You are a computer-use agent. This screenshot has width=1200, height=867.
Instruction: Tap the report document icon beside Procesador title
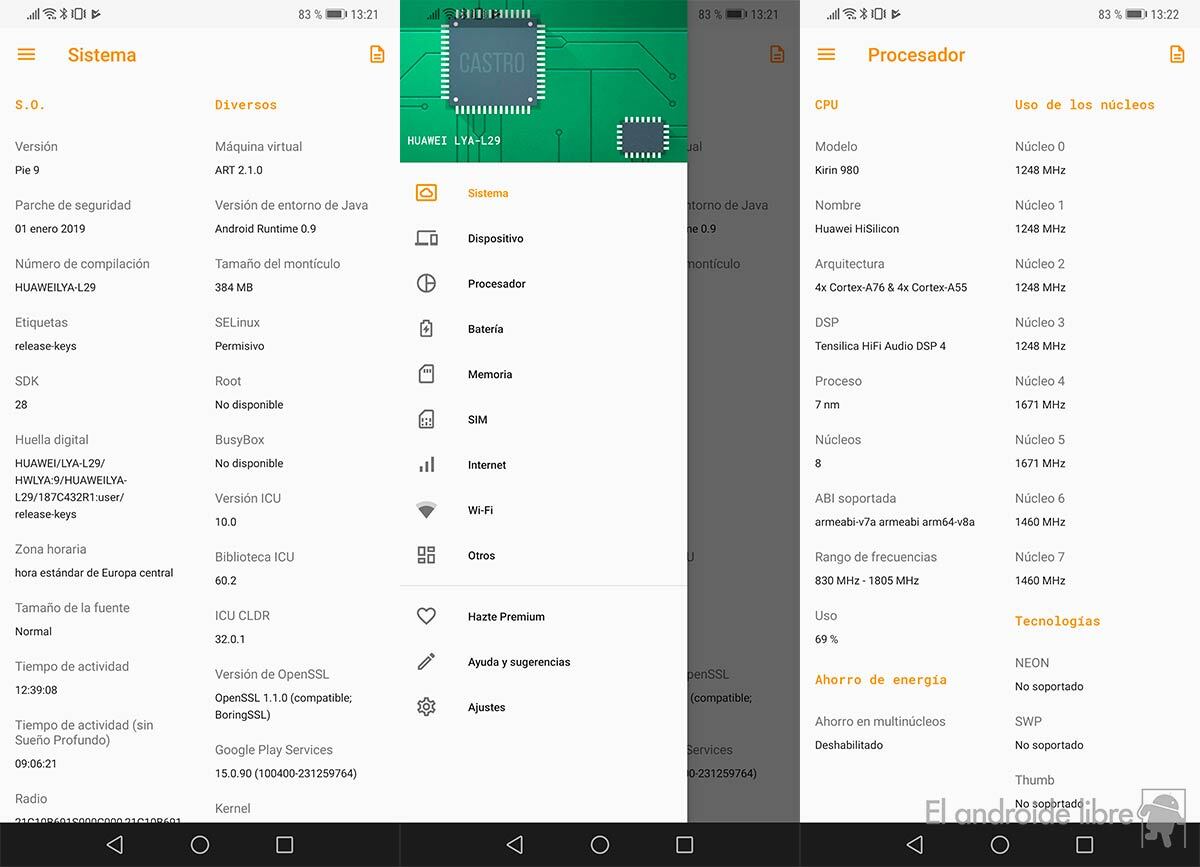click(1177, 55)
